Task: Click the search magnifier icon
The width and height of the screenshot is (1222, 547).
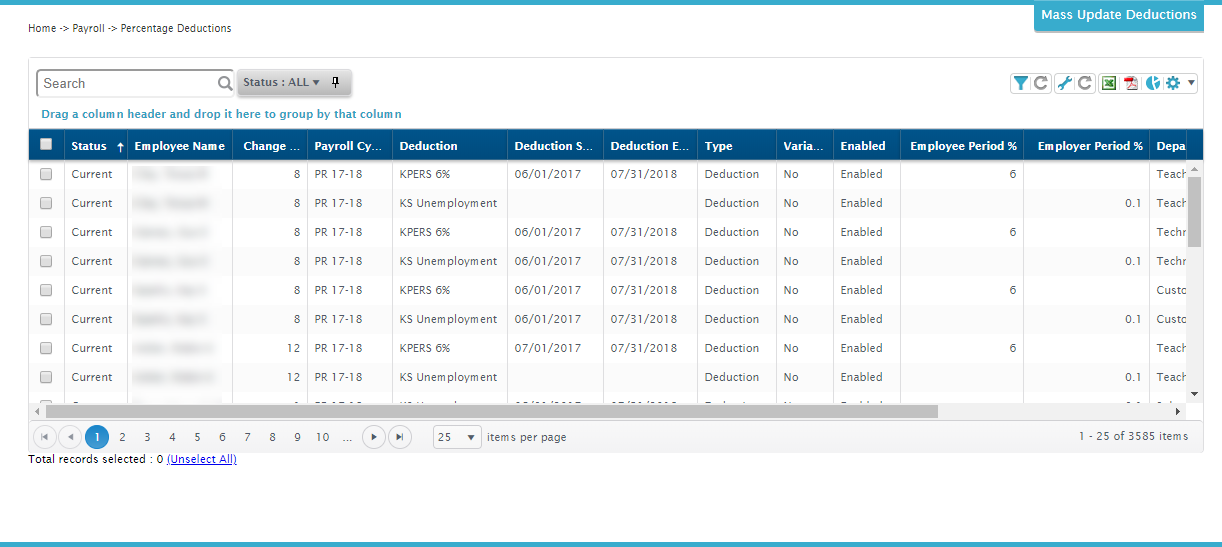Action: (x=225, y=83)
